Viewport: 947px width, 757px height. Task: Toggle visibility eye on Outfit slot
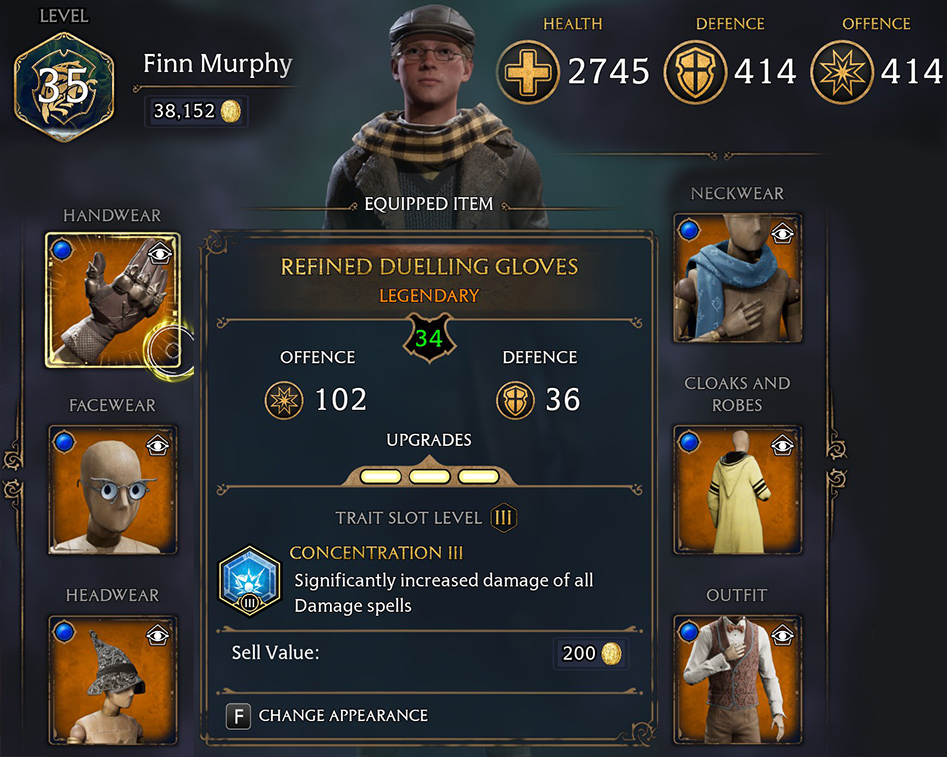coord(782,635)
